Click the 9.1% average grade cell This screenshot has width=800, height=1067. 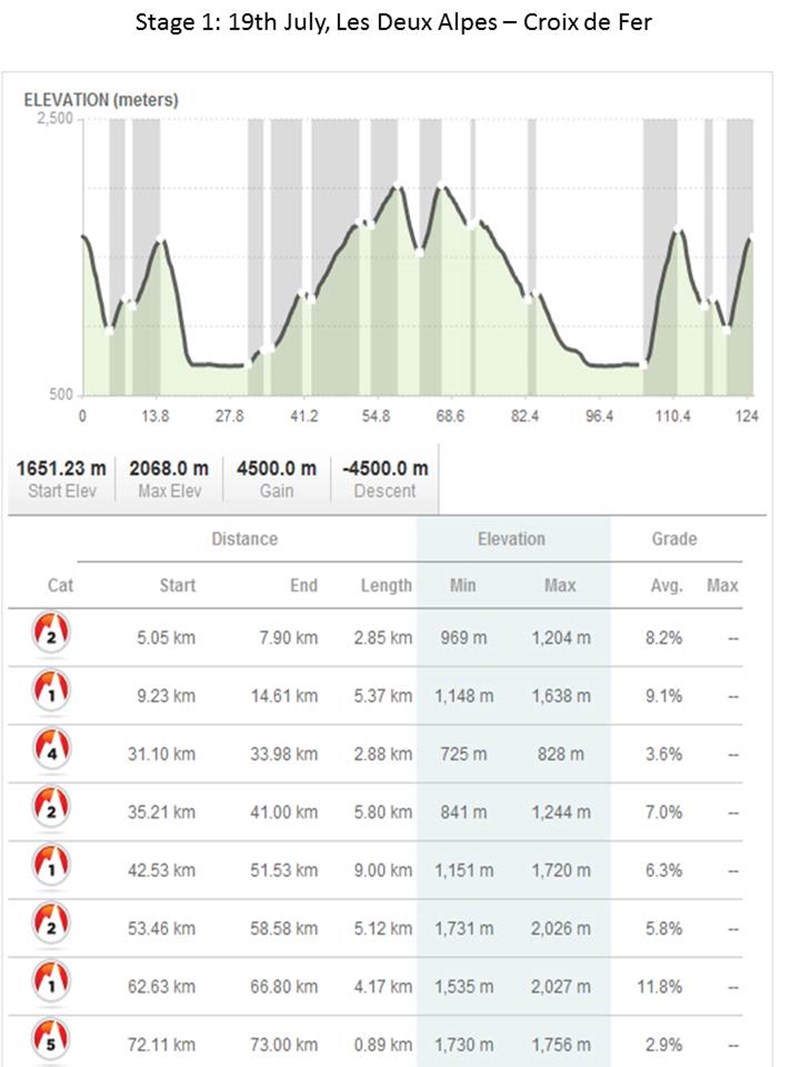[664, 696]
